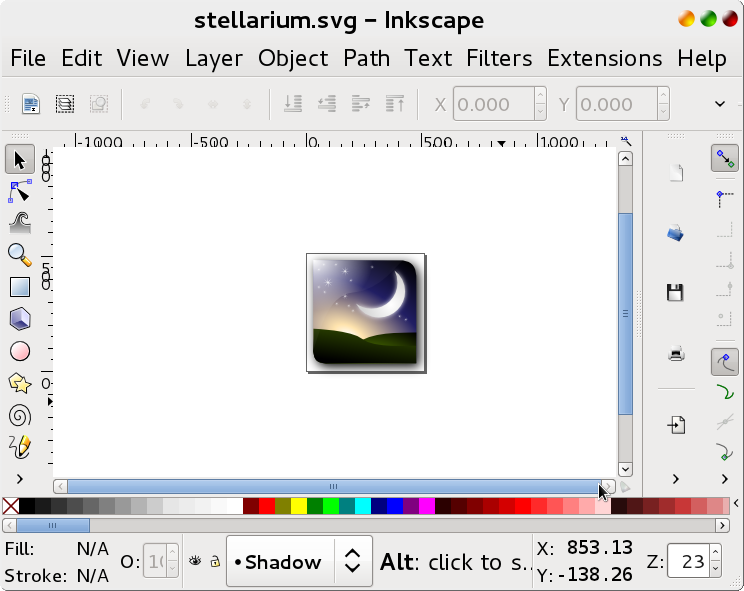Toggle snap to paths green curve
Screen dimensions: 744x591
tap(725, 392)
